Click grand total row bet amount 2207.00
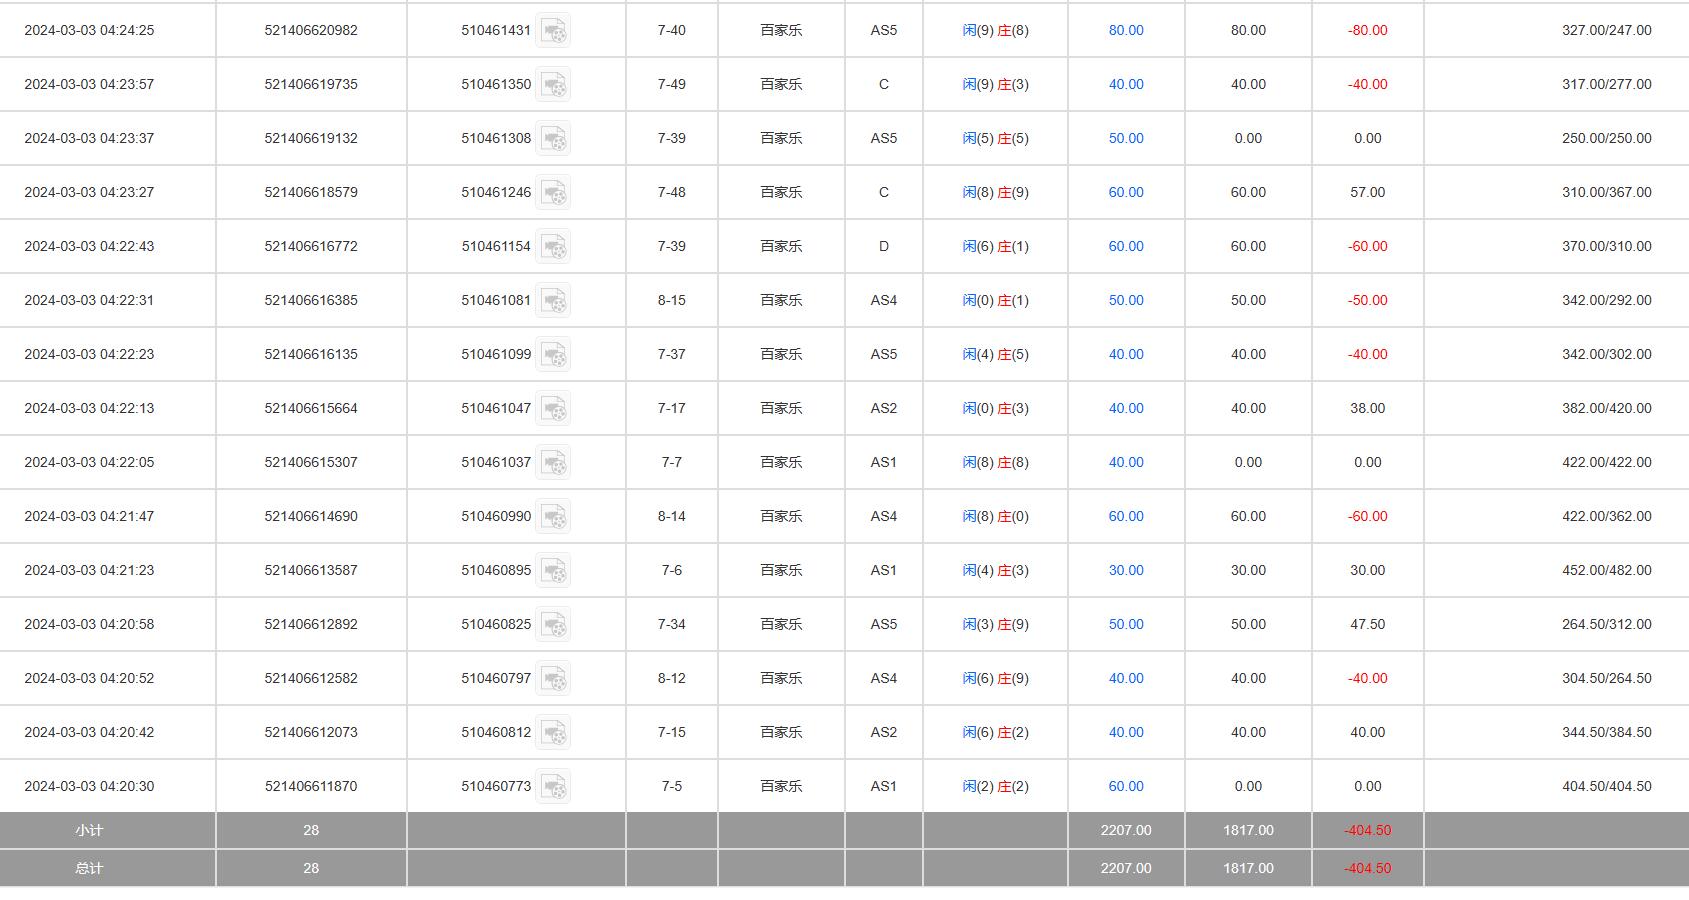Image resolution: width=1689 pixels, height=900 pixels. click(1126, 868)
